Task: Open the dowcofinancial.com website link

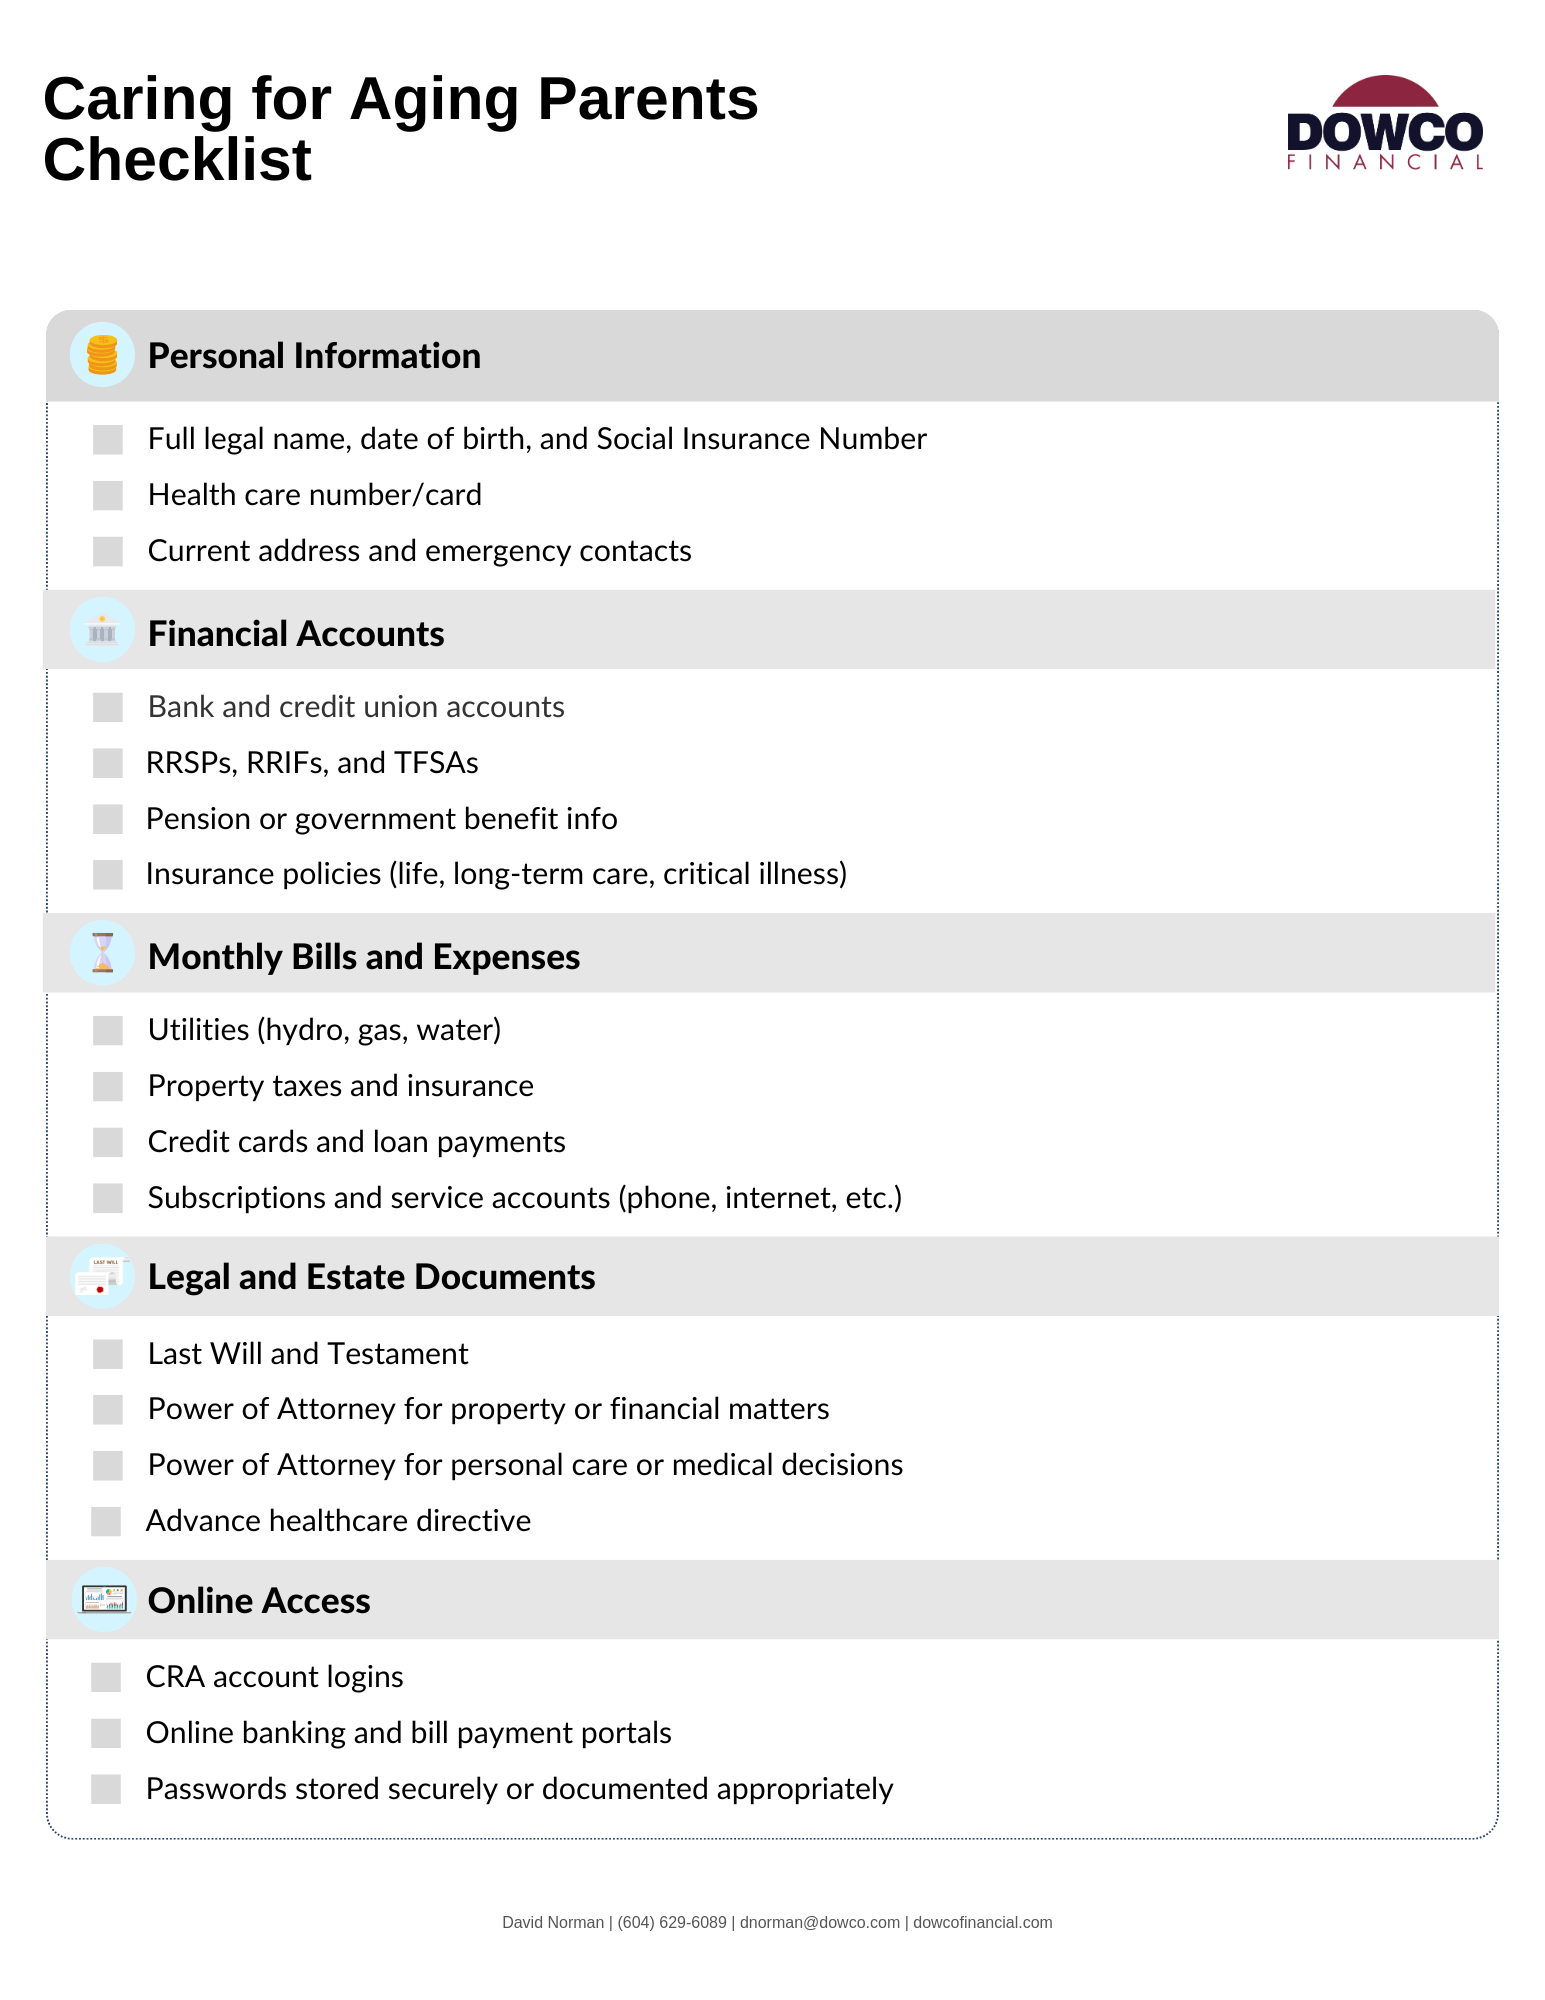Action: [982, 1922]
